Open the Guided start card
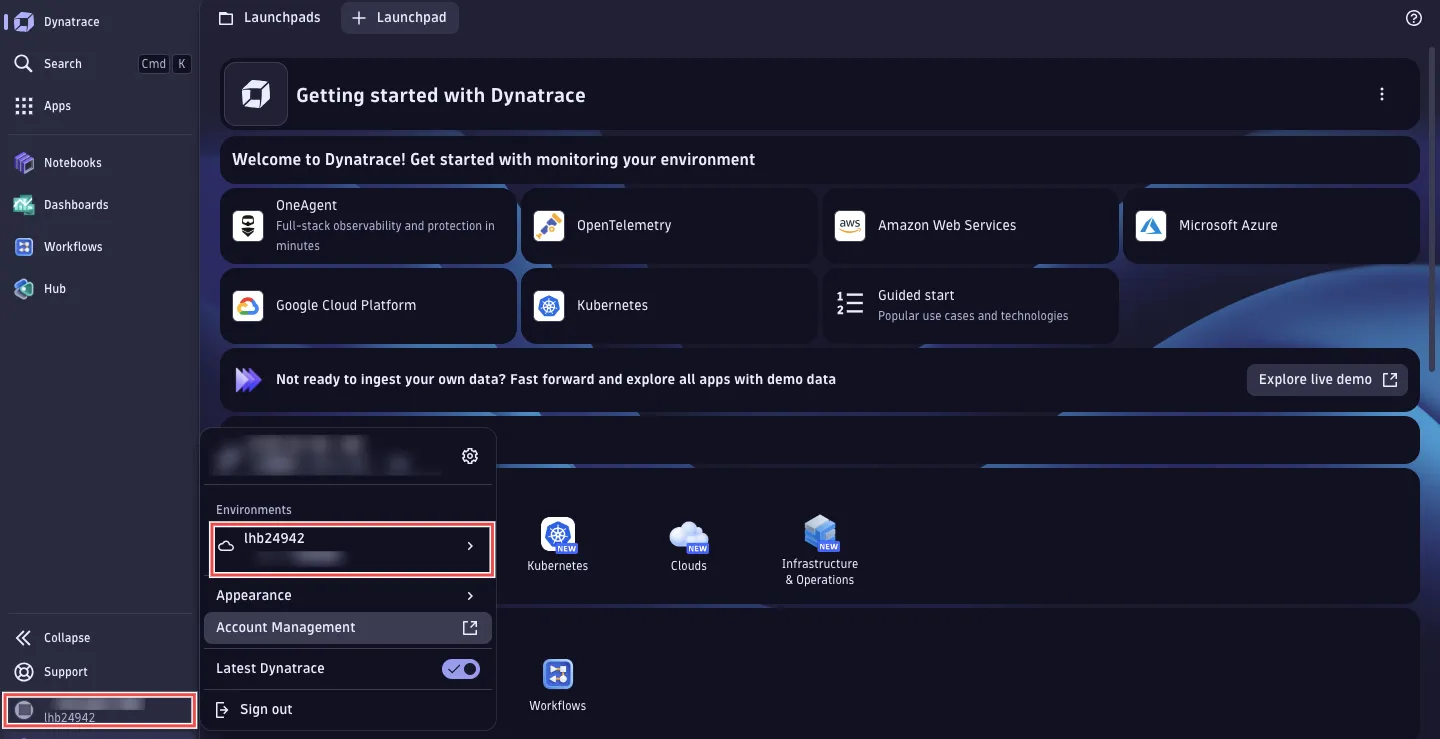 [970, 306]
